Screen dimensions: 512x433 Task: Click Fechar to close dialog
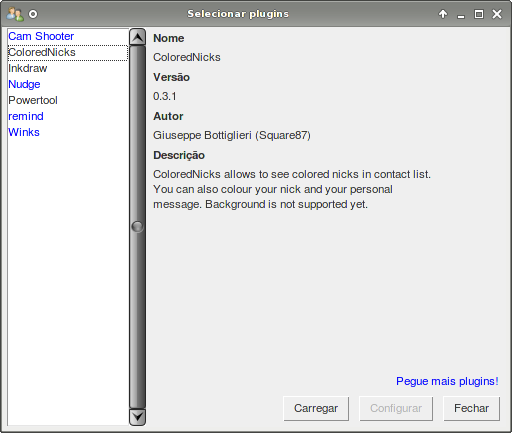(x=471, y=408)
